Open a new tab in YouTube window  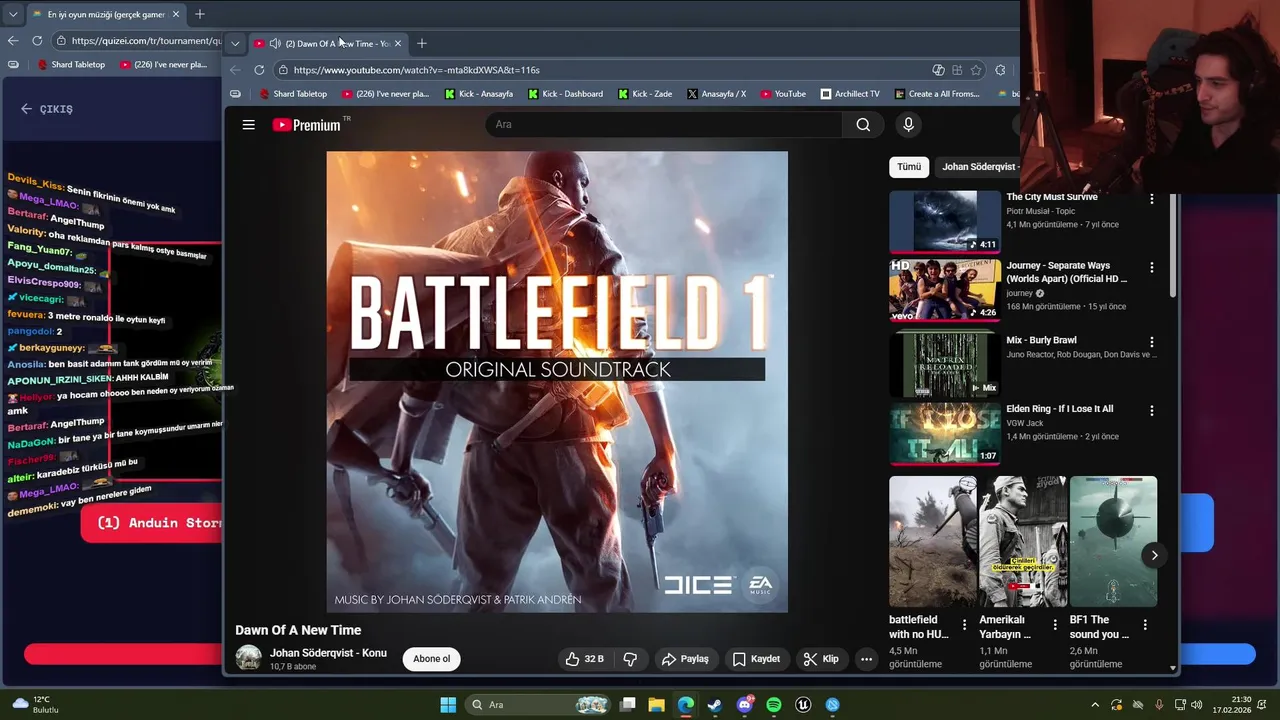coord(421,44)
